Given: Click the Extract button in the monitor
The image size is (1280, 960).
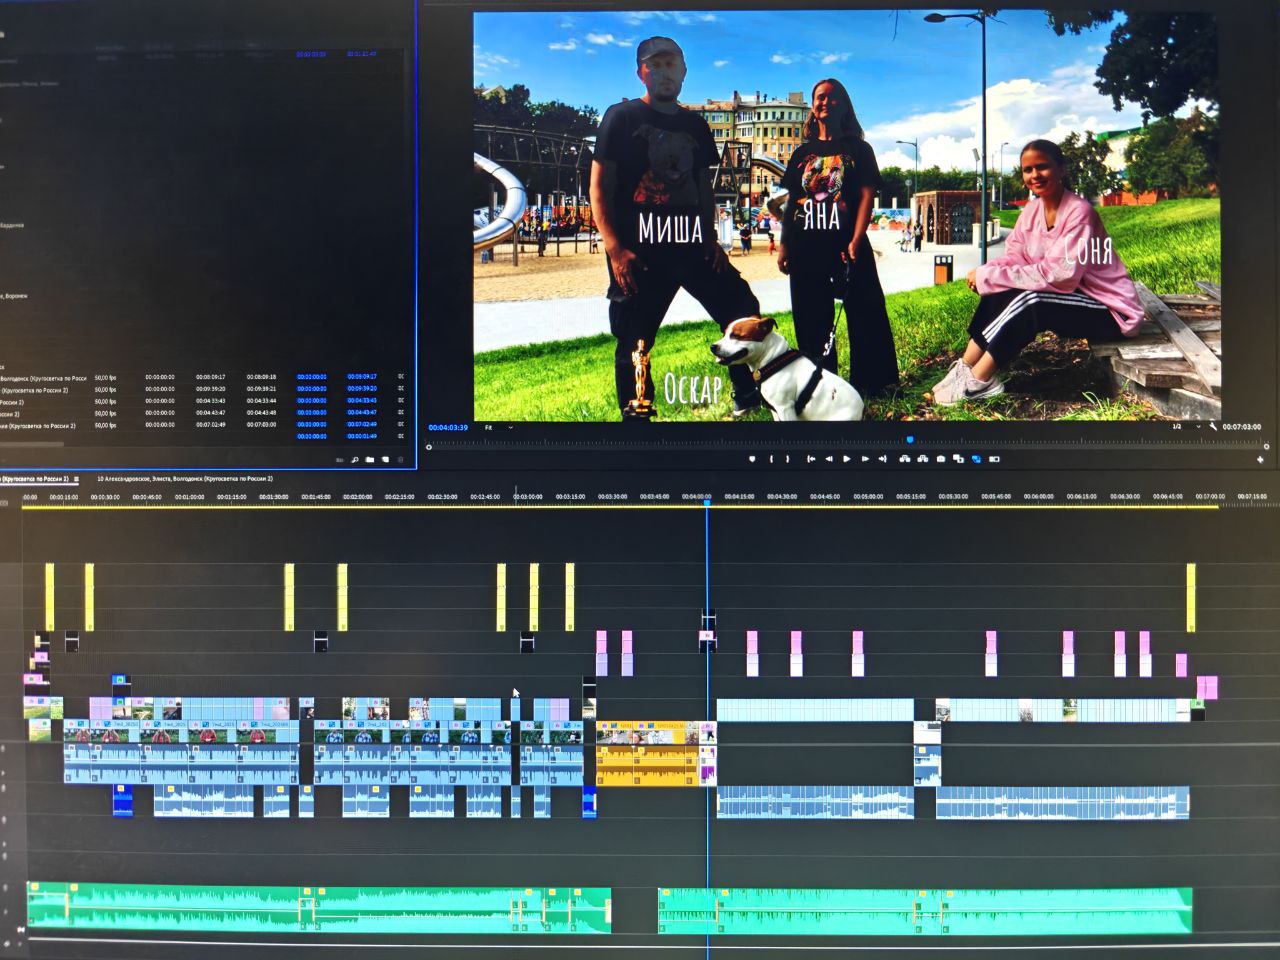Looking at the screenshot, I should pos(922,459).
